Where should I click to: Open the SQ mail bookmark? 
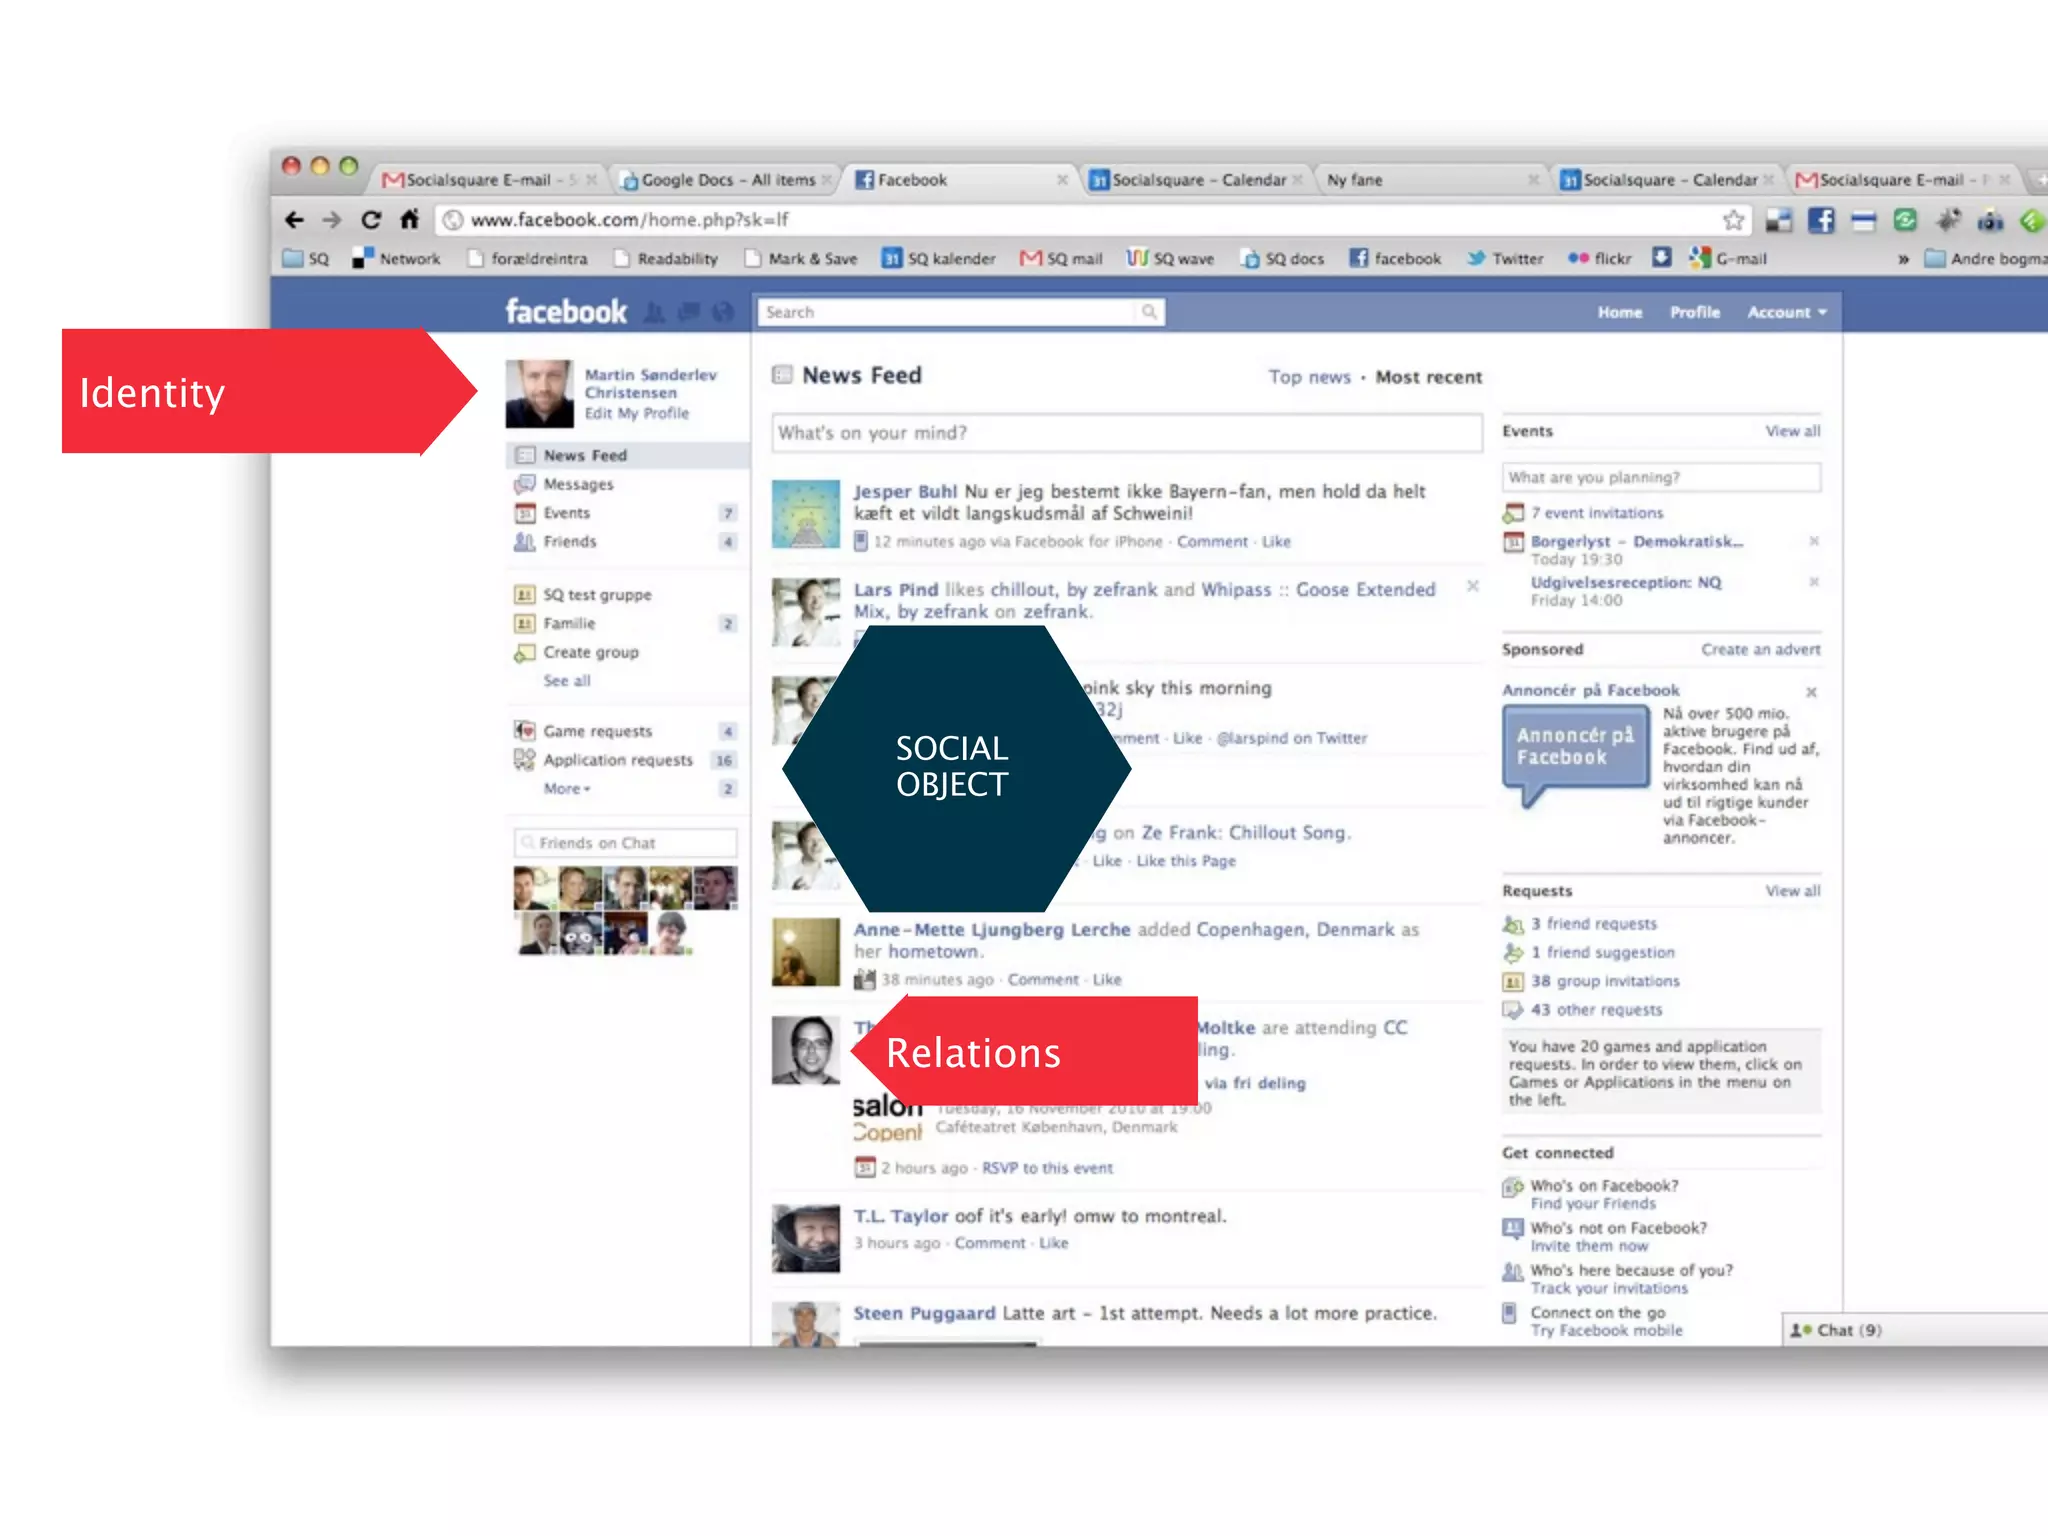click(x=1061, y=259)
